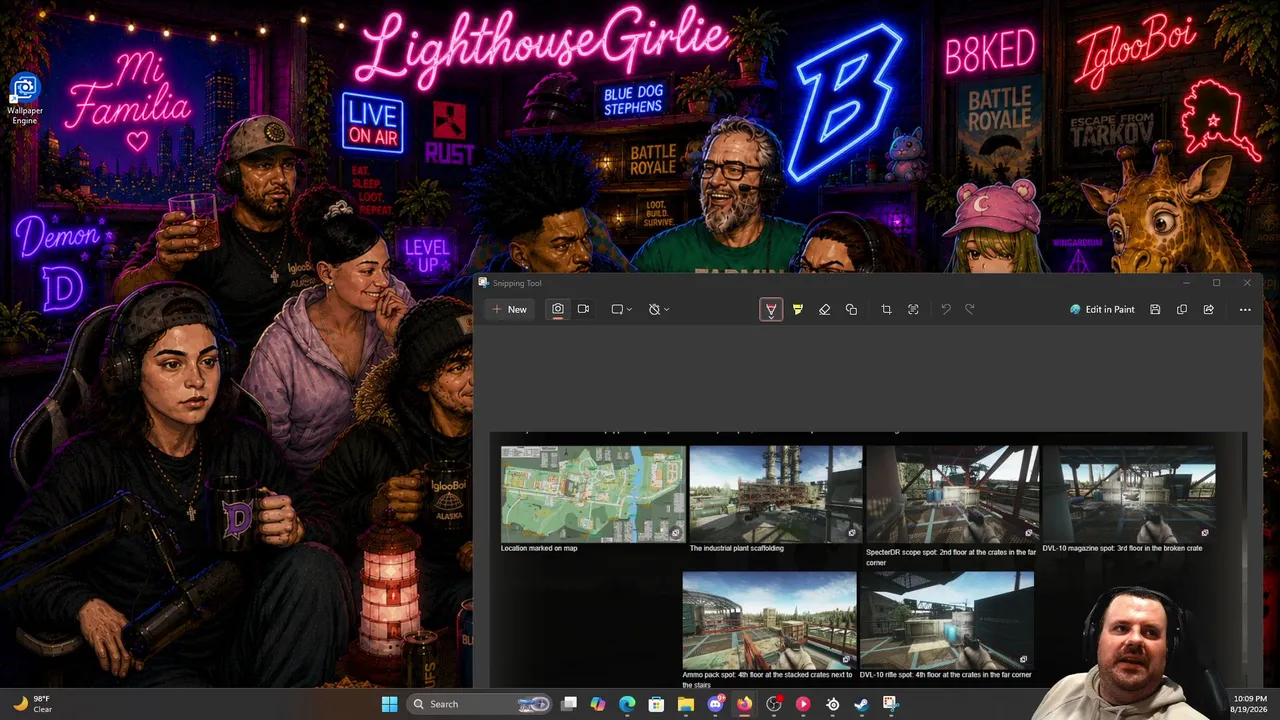Click the DVL-10 magazine spot thumbnail
1280x720 pixels.
1129,494
